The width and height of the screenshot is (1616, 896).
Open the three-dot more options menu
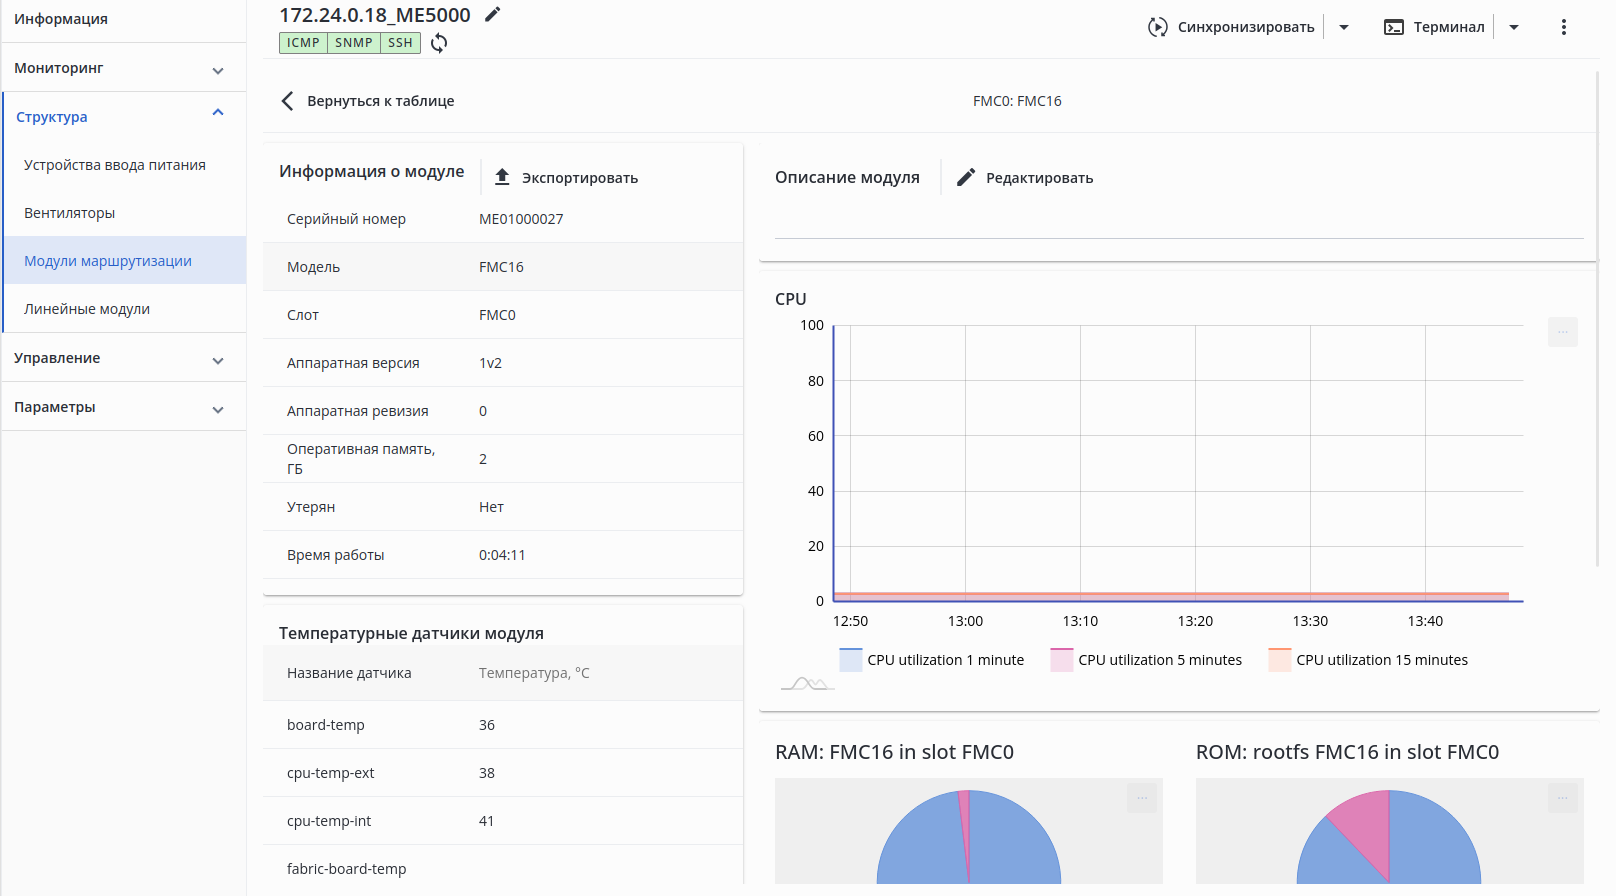(1564, 27)
